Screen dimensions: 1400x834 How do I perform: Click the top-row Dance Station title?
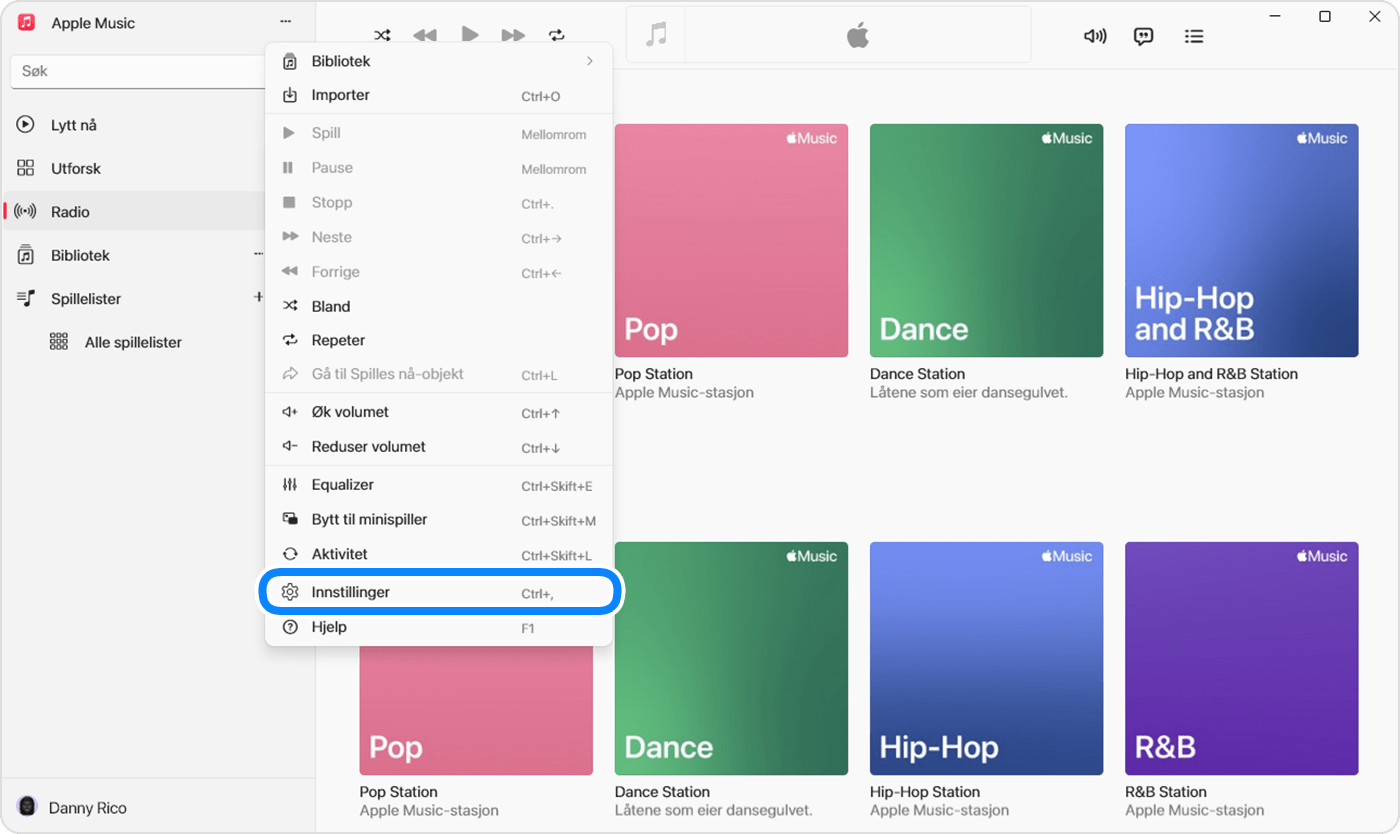917,374
